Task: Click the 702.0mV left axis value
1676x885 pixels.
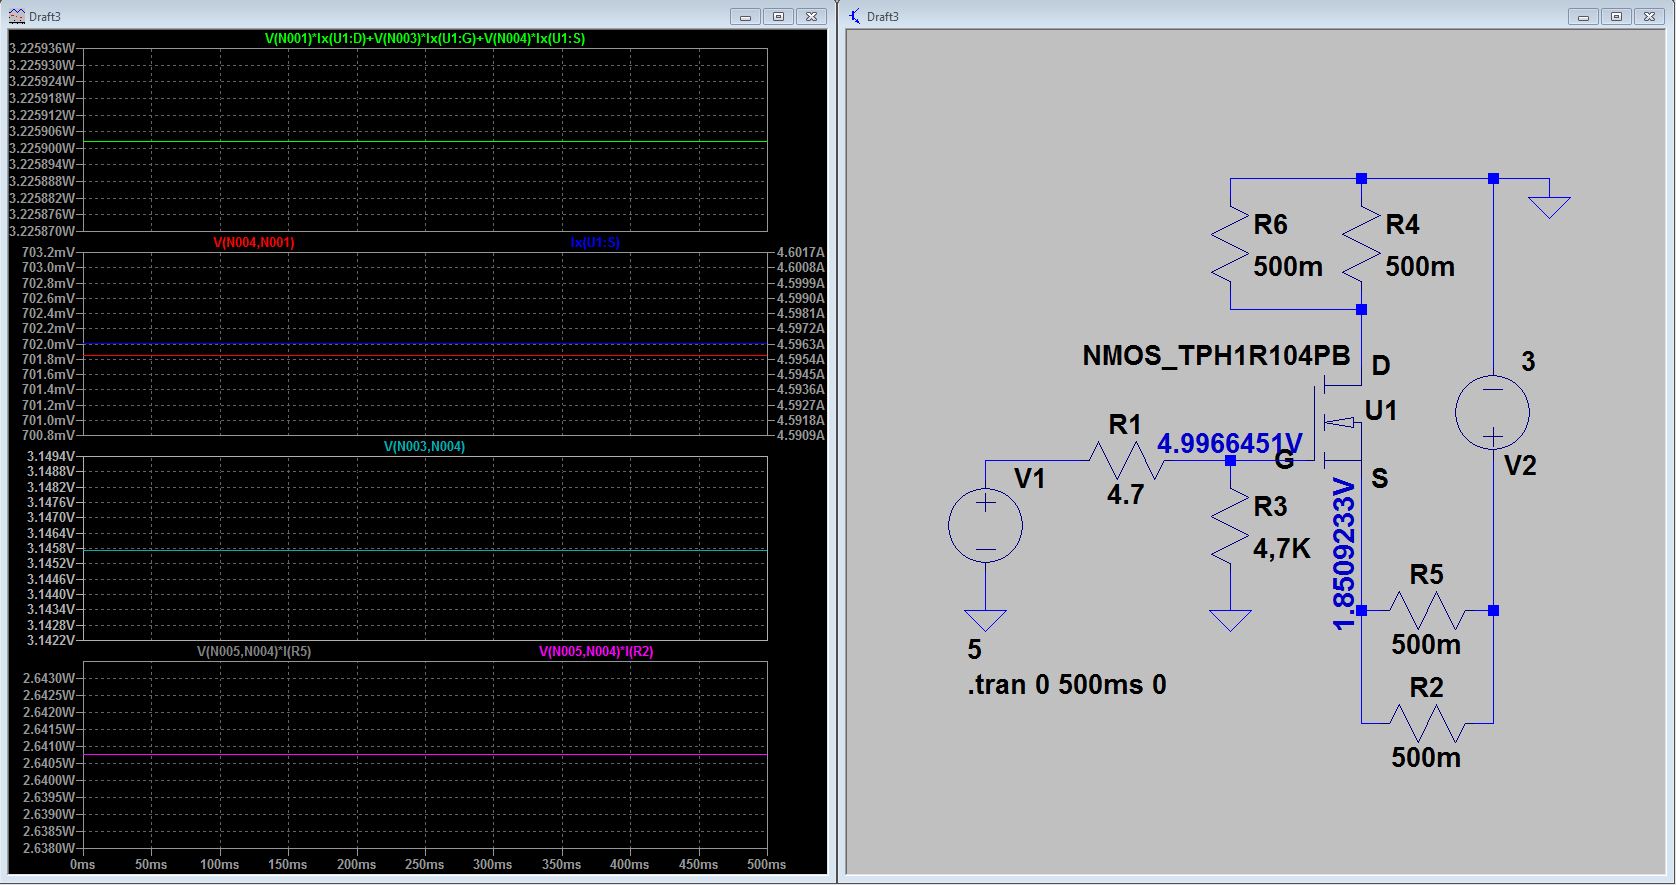Action: coord(48,344)
